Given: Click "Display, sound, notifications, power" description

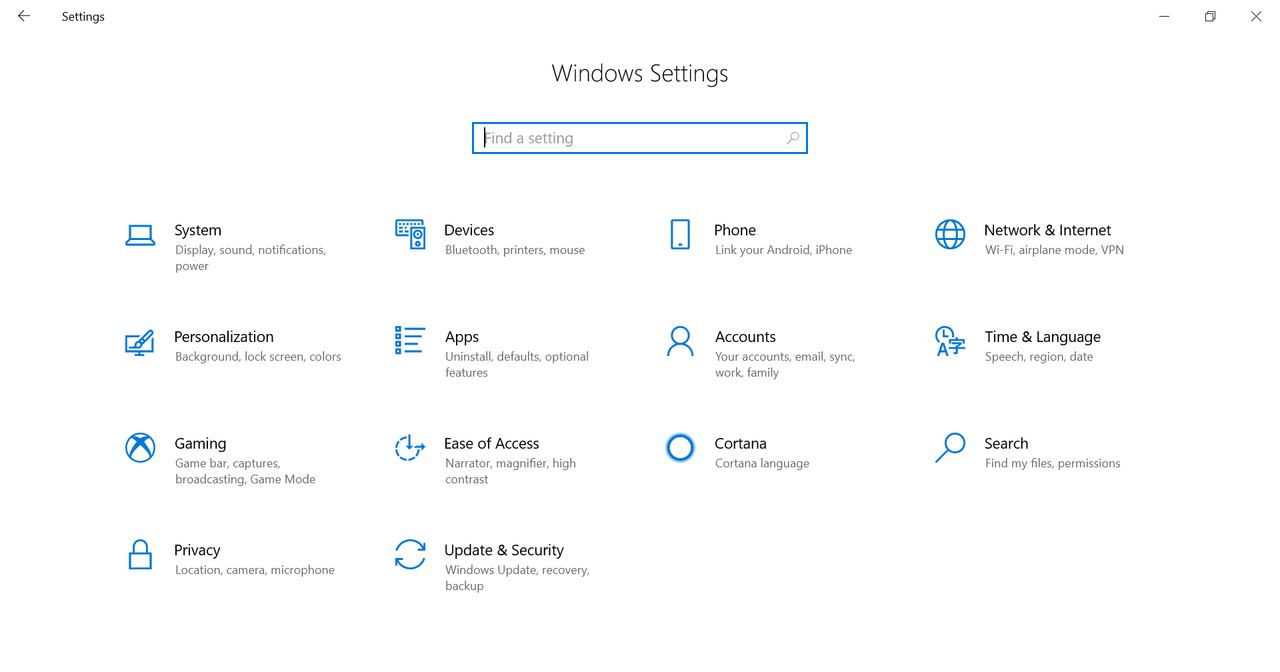Looking at the screenshot, I should (x=250, y=258).
